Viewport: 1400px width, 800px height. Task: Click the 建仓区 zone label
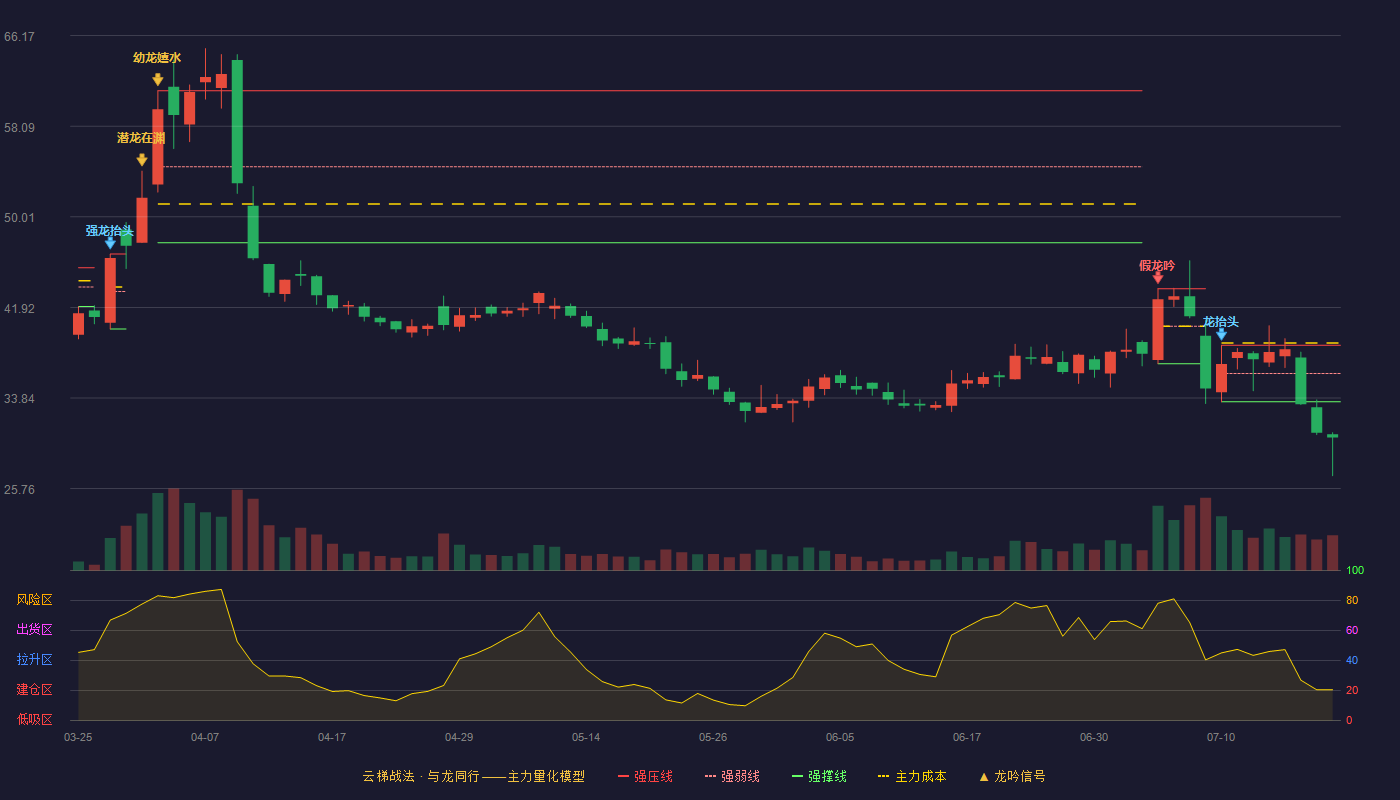pyautogui.click(x=35, y=690)
